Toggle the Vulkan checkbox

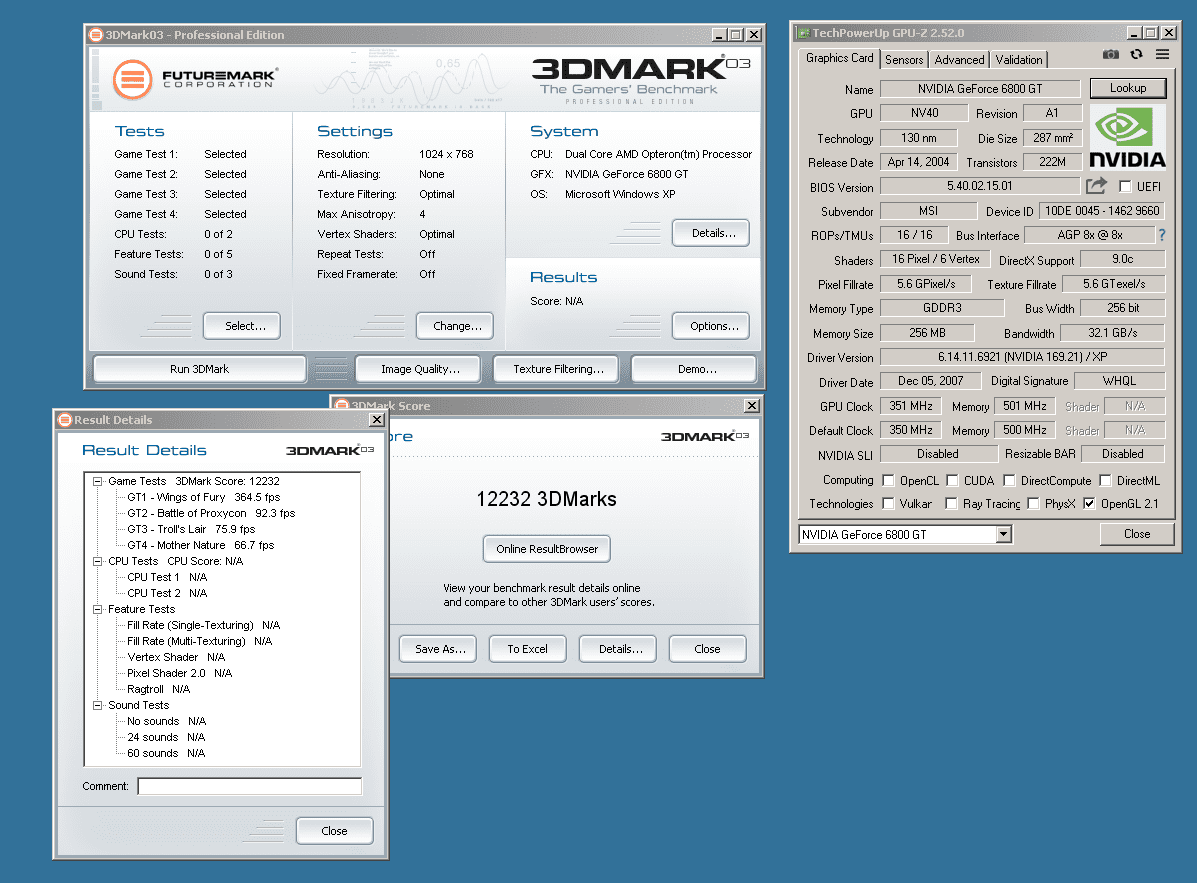point(888,503)
